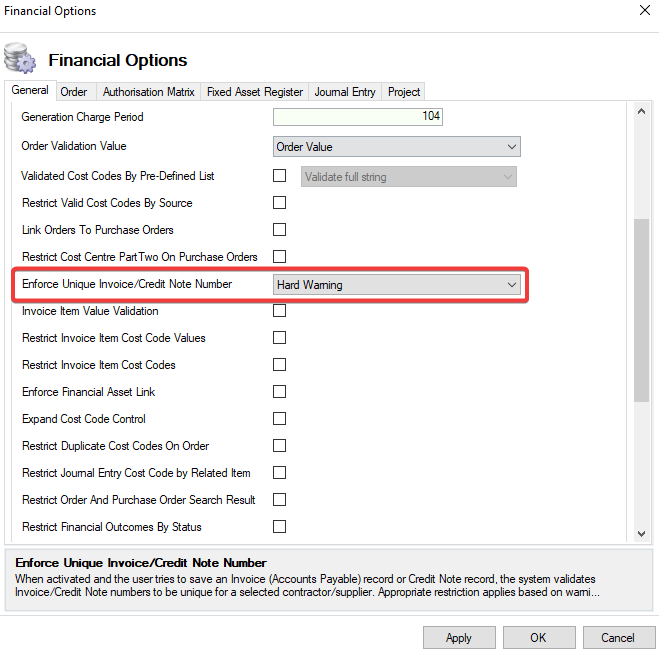Viewport: 659px width, 656px height.
Task: Click the Financial Options coins gear icon
Action: [x=21, y=59]
